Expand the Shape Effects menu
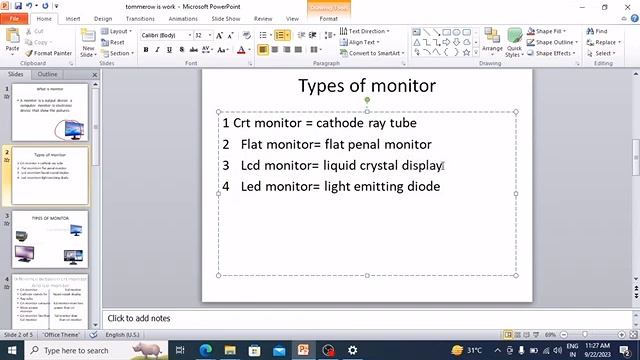640x360 pixels. click(551, 53)
